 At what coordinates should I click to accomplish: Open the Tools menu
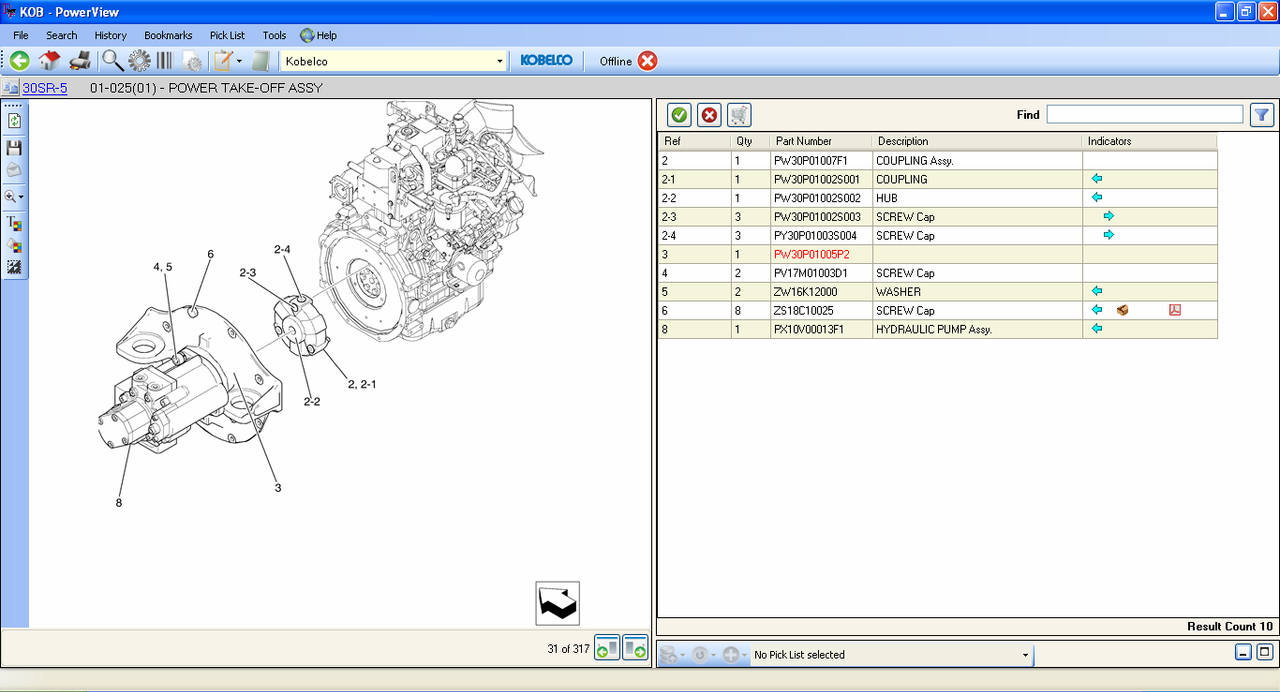coord(274,35)
